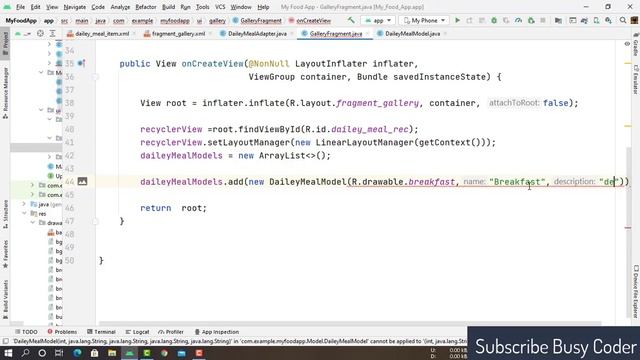
Task: Click the GalleryFragment breadcrumb in navigation bar
Action: point(257,20)
